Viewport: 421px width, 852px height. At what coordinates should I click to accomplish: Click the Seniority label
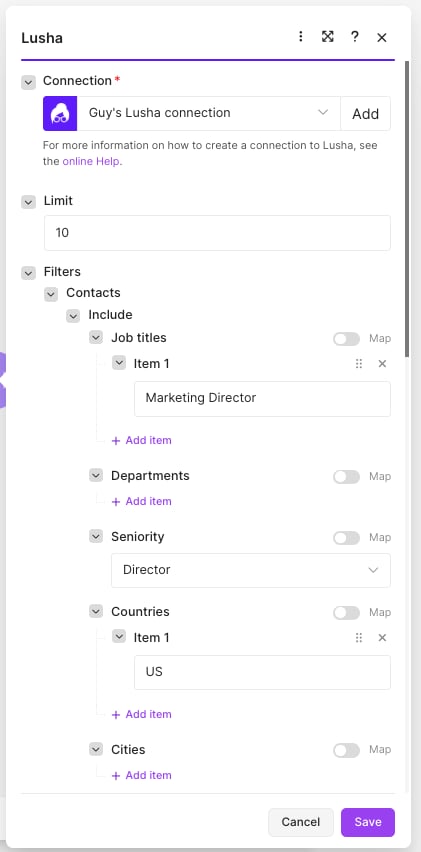pos(137,536)
